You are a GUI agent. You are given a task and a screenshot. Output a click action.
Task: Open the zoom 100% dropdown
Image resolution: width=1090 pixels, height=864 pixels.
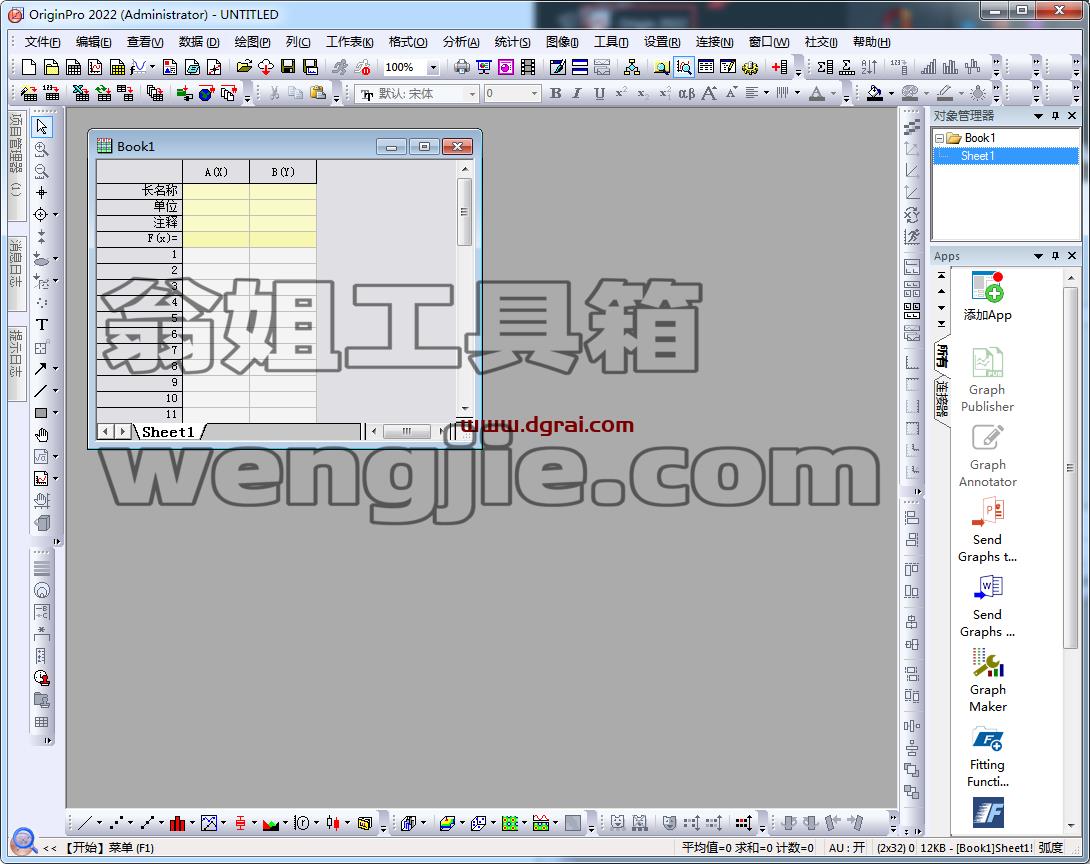[x=433, y=67]
